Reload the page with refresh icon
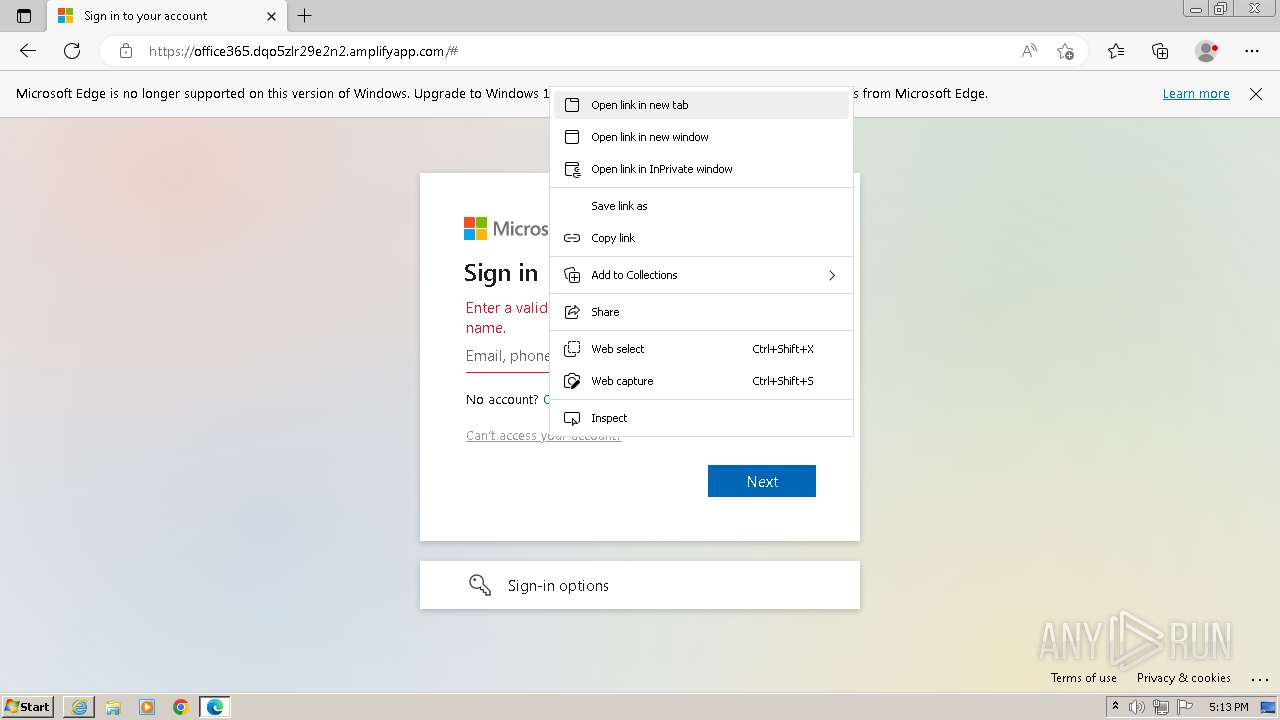Viewport: 1280px width, 720px height. 72,51
